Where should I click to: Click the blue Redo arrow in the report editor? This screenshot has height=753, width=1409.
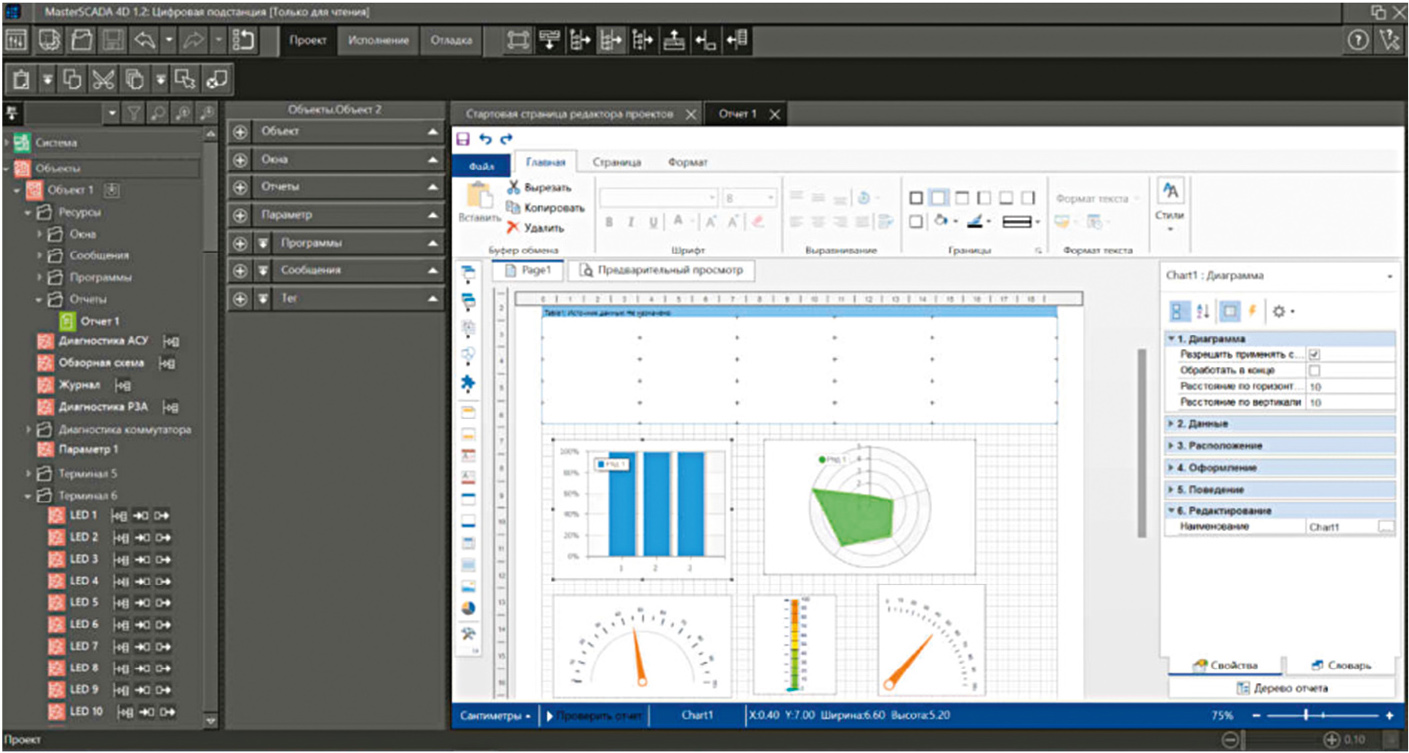pyautogui.click(x=506, y=139)
